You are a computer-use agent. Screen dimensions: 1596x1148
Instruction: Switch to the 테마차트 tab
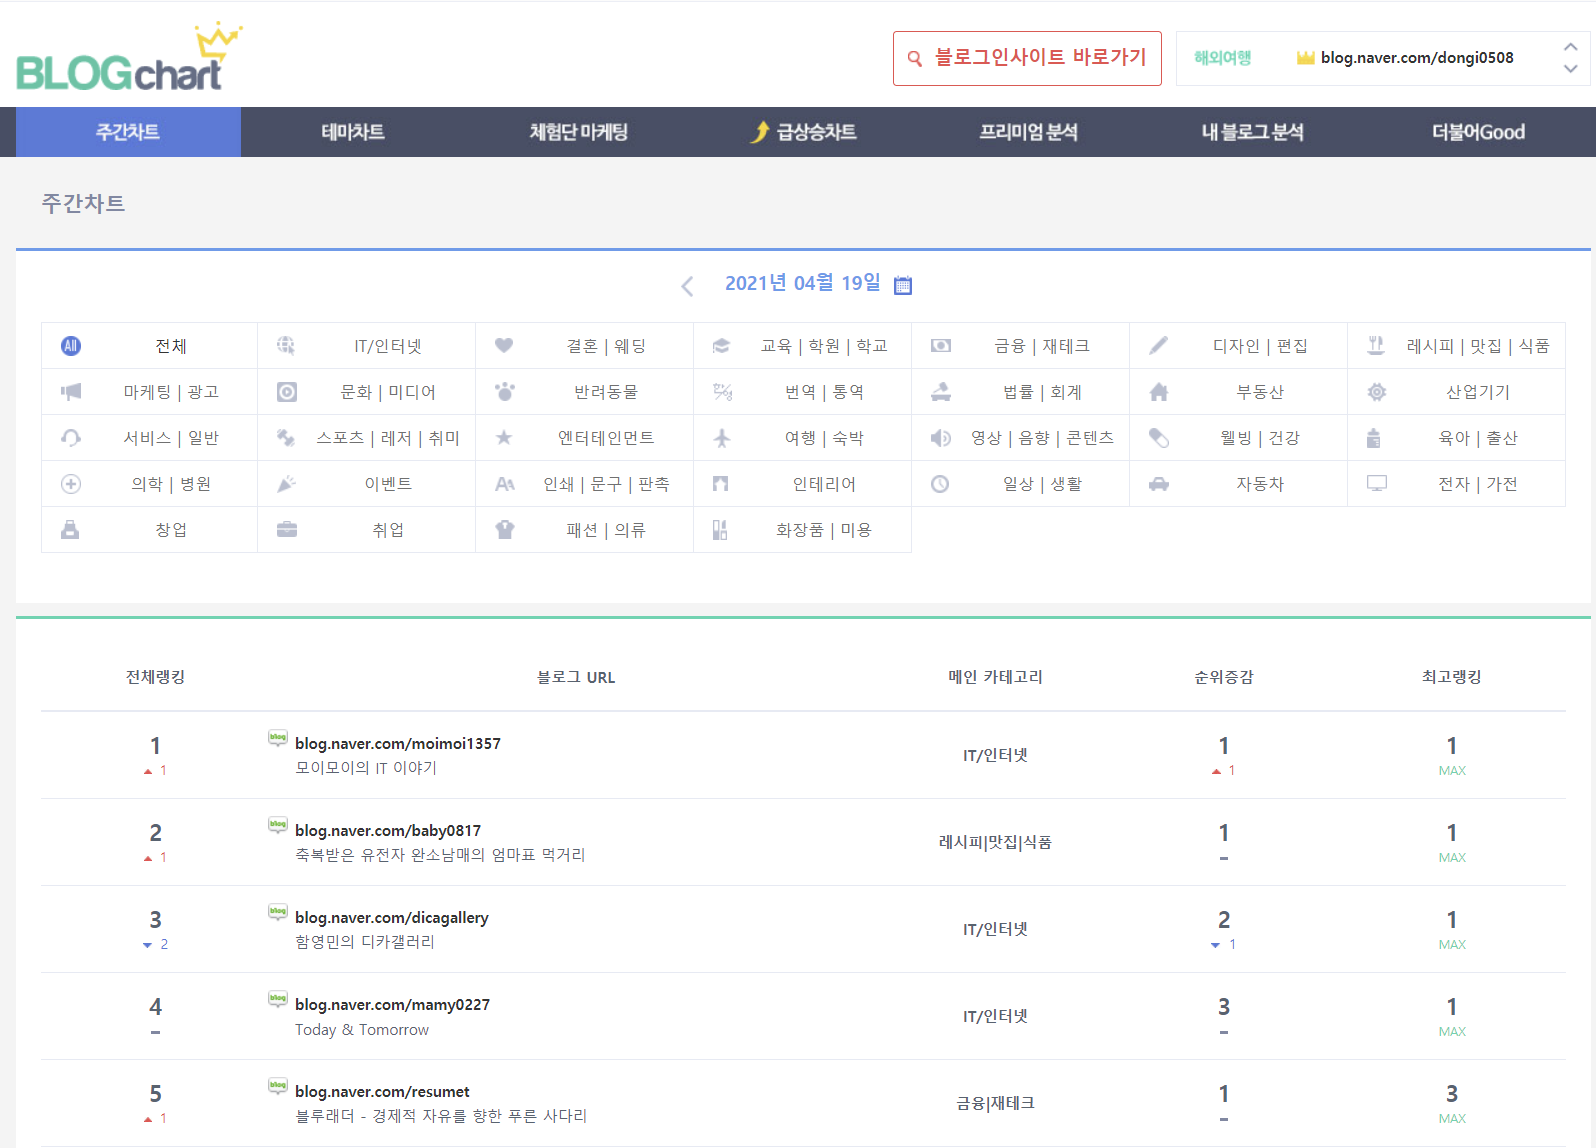pyautogui.click(x=353, y=132)
